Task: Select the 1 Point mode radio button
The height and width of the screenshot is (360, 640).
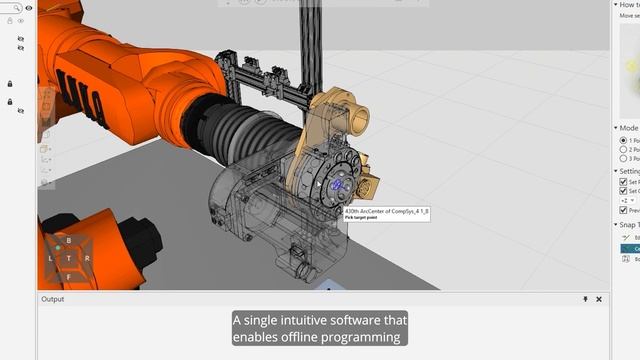Action: coord(623,140)
